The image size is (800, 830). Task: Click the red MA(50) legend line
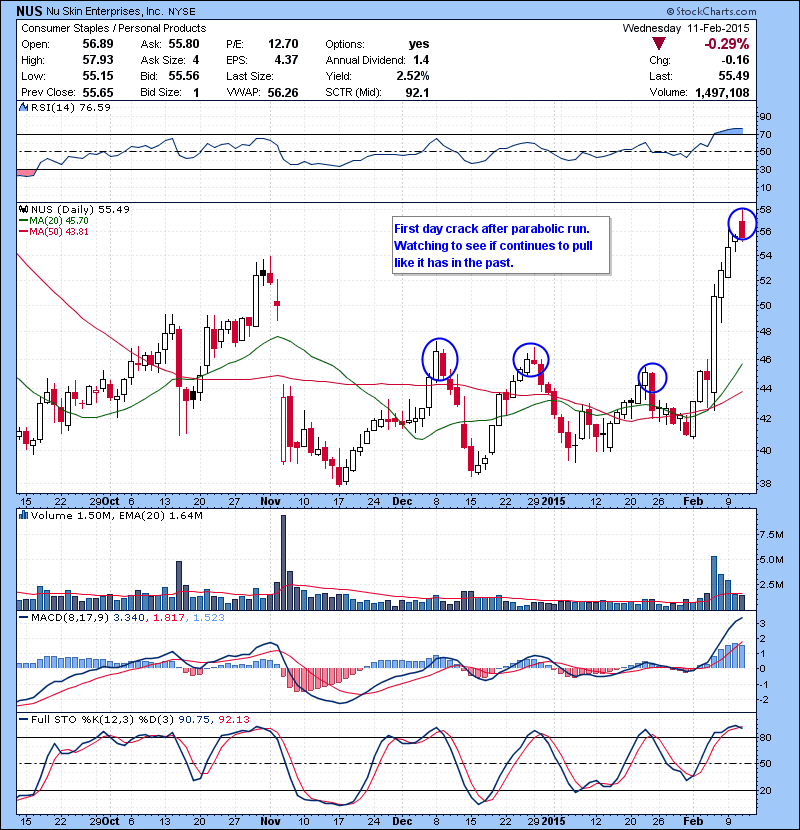23,231
